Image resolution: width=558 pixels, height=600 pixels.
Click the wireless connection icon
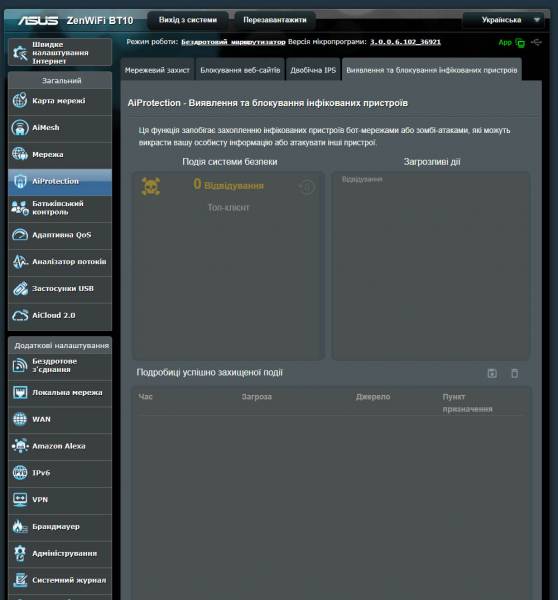[20, 365]
